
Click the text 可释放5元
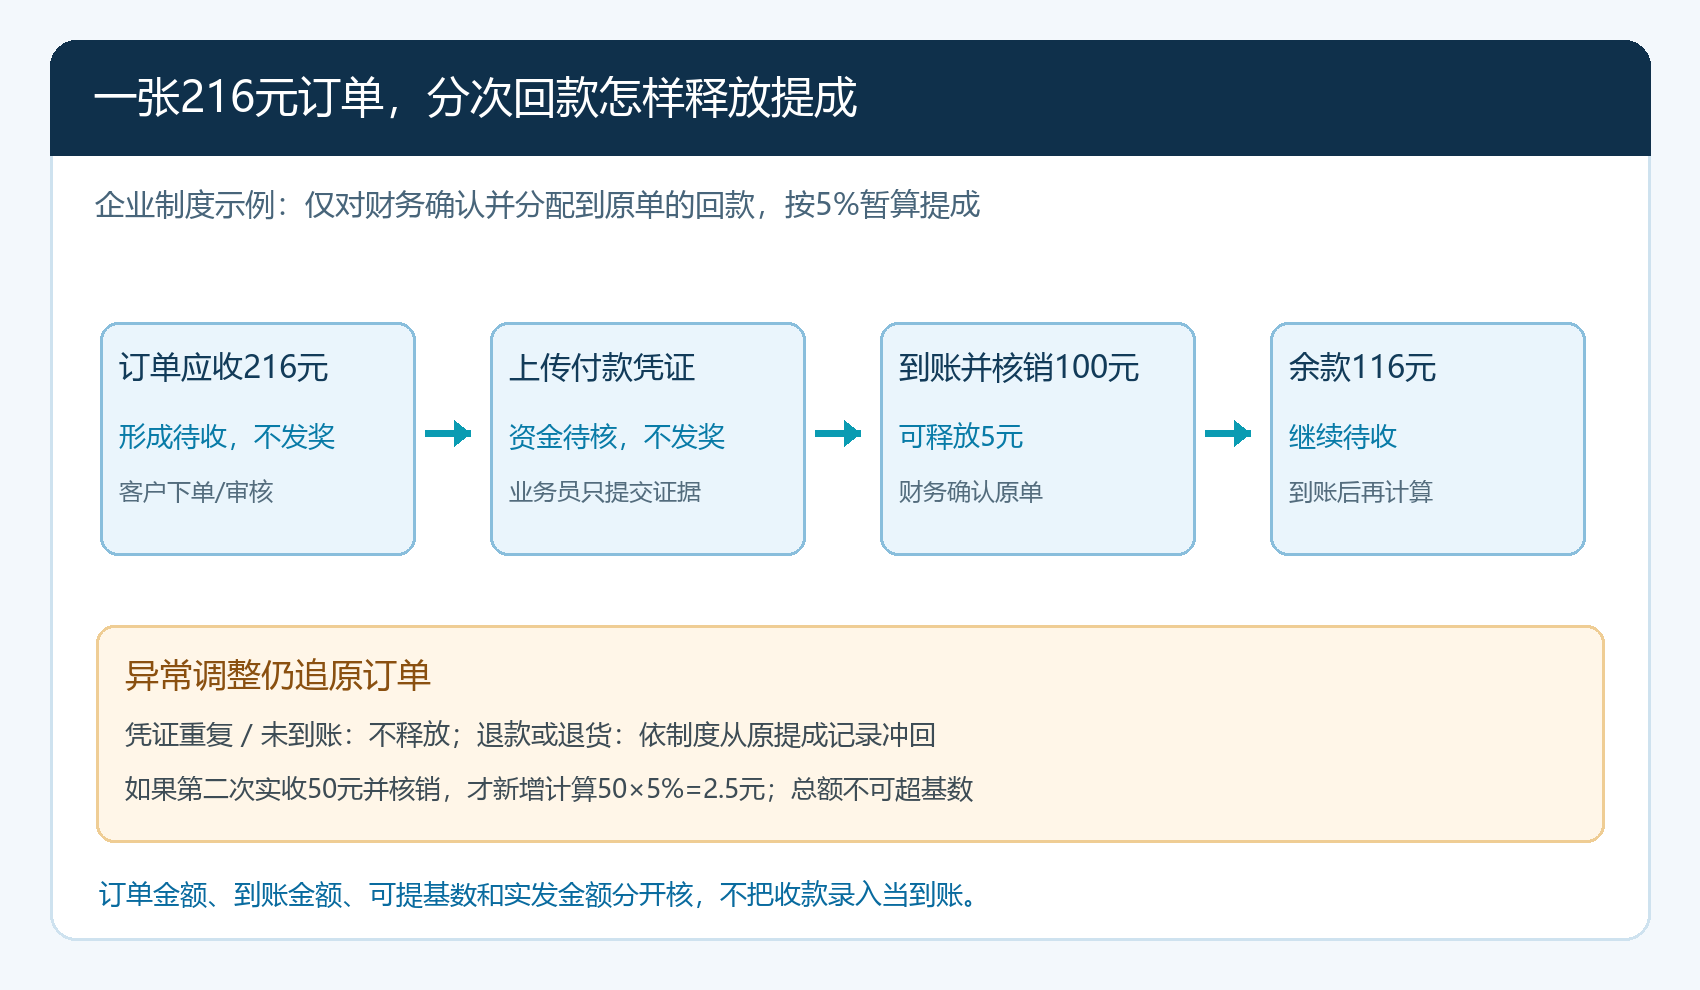961,437
